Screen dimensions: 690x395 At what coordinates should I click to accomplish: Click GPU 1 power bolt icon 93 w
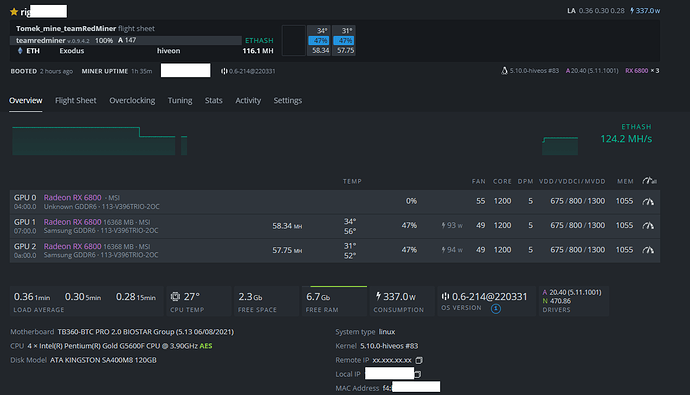coord(444,226)
